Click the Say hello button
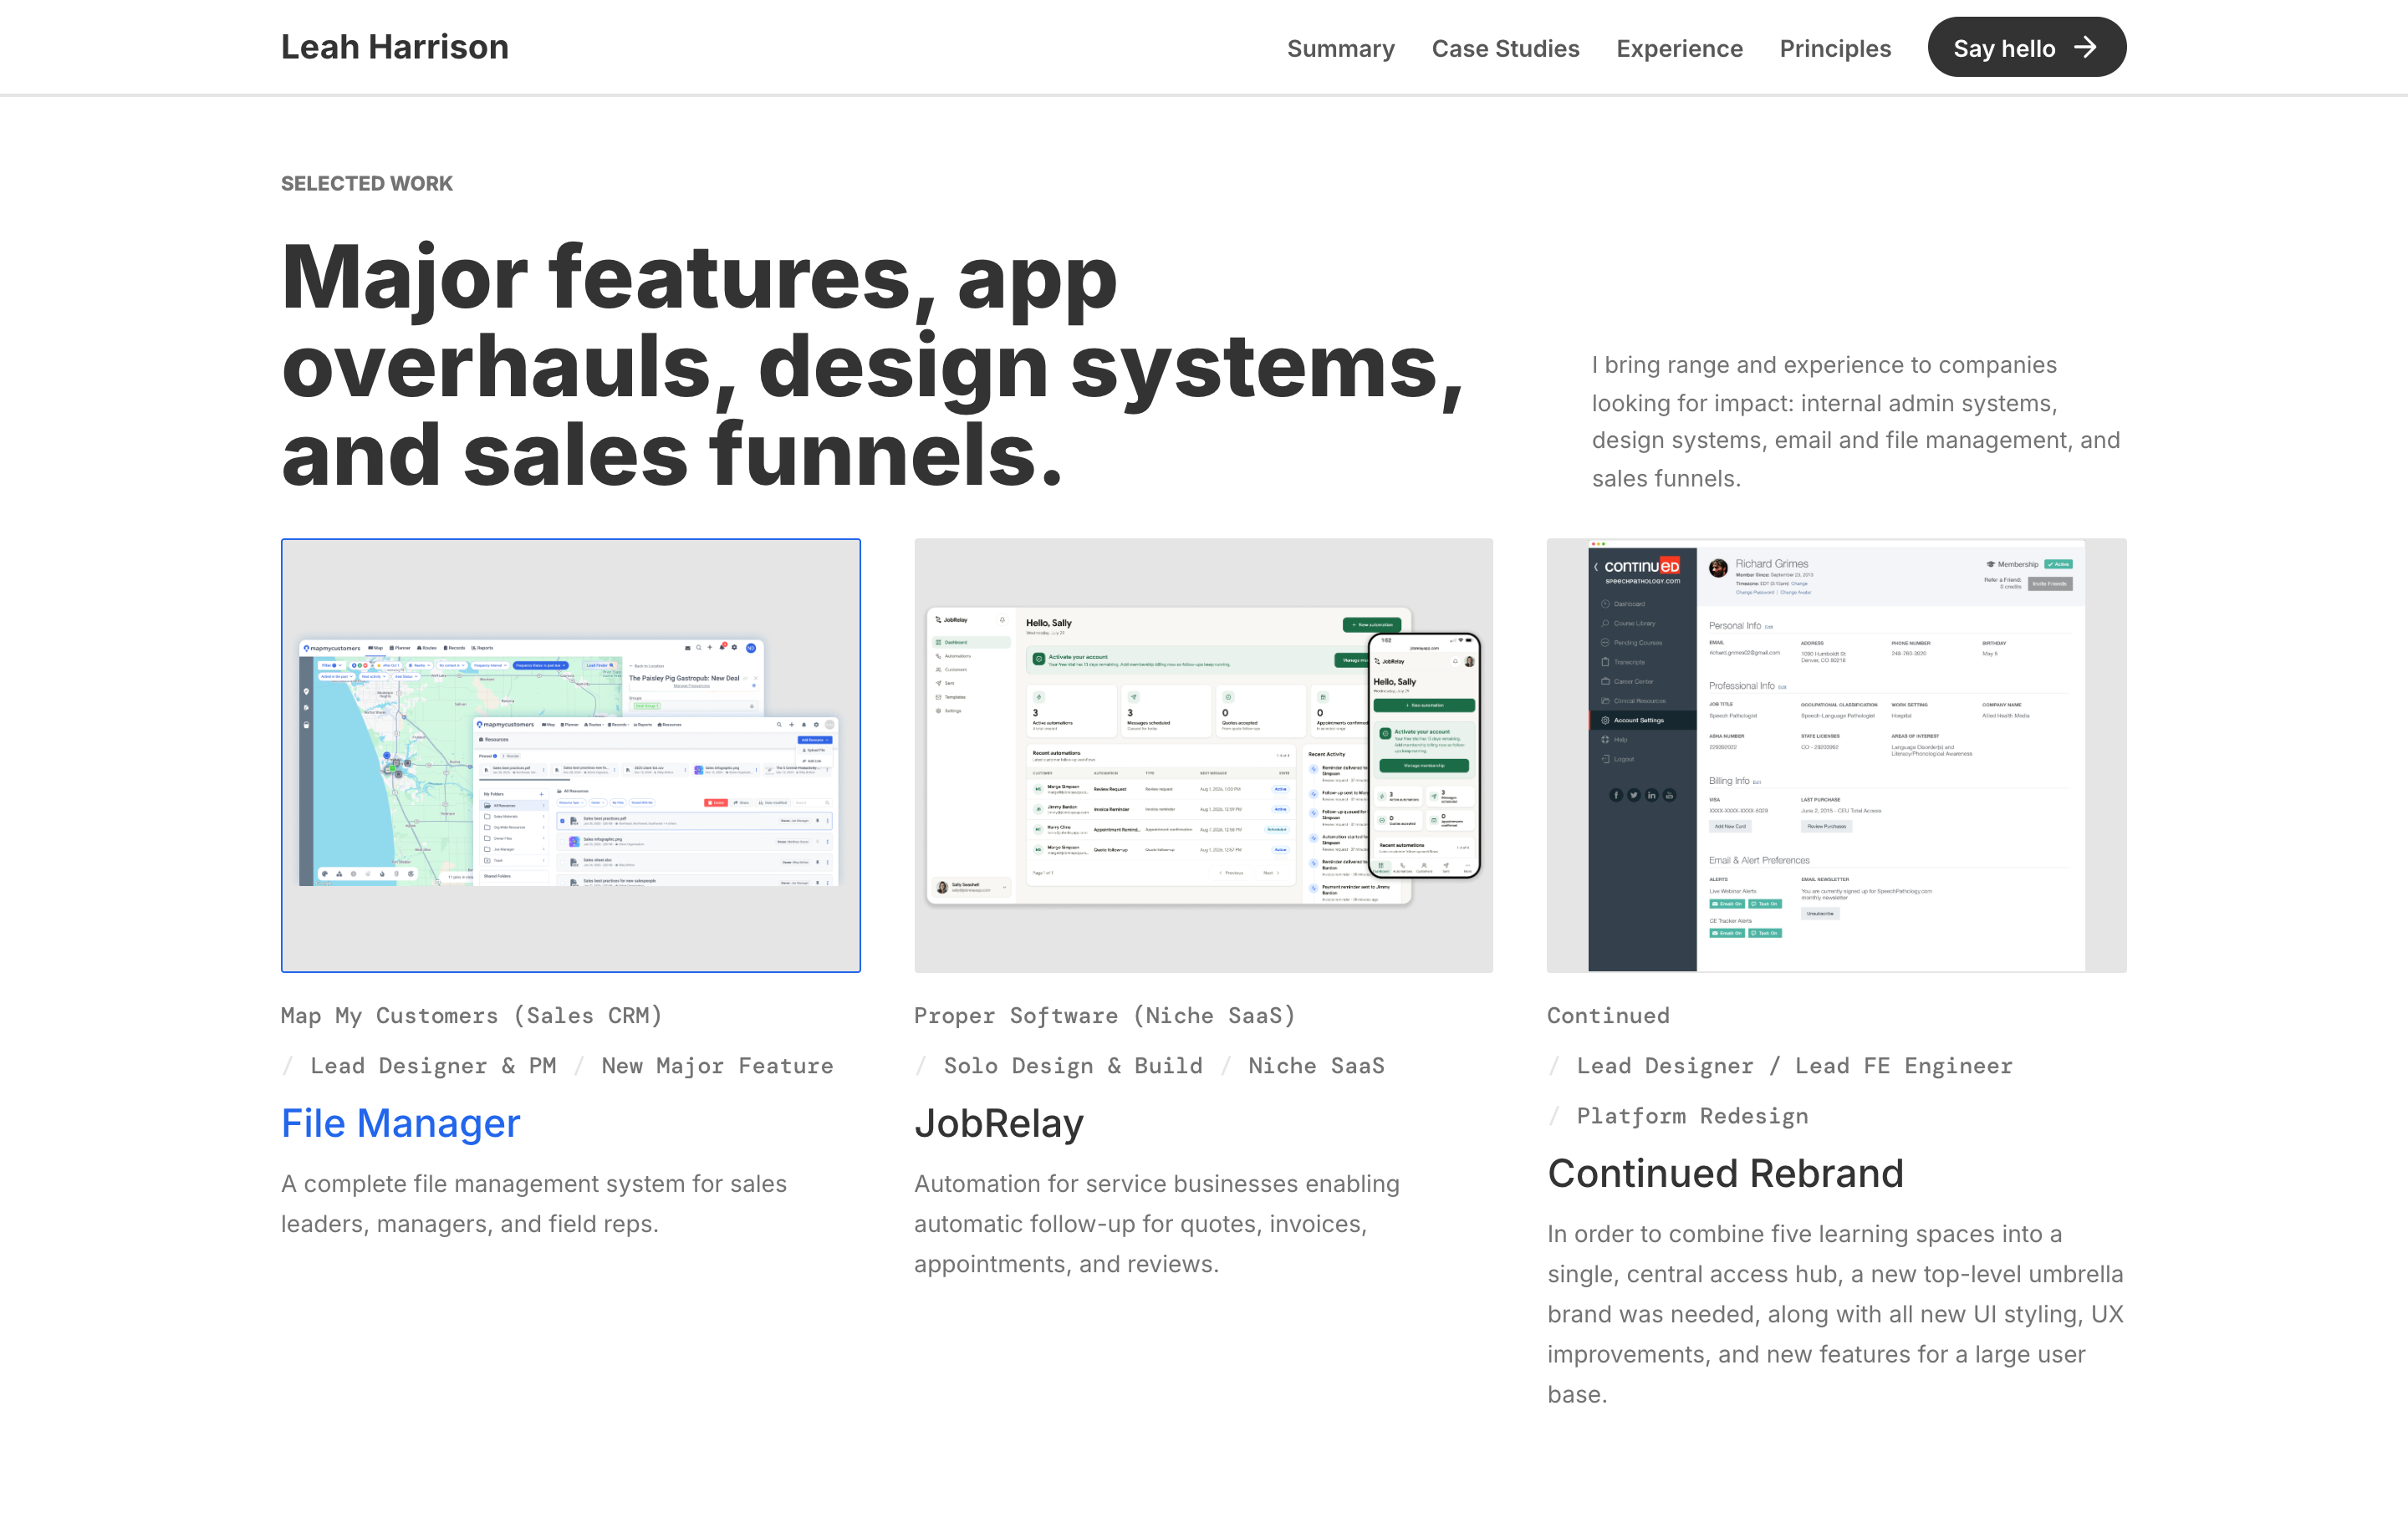Image resolution: width=2408 pixels, height=1528 pixels. coord(2026,47)
